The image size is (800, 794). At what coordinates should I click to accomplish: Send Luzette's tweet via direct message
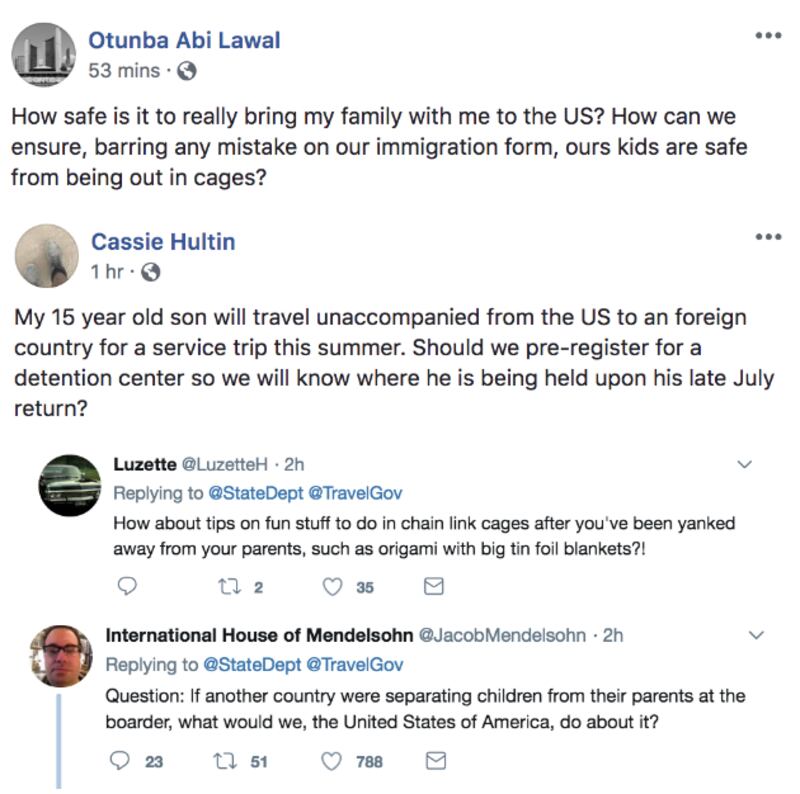pyautogui.click(x=433, y=587)
